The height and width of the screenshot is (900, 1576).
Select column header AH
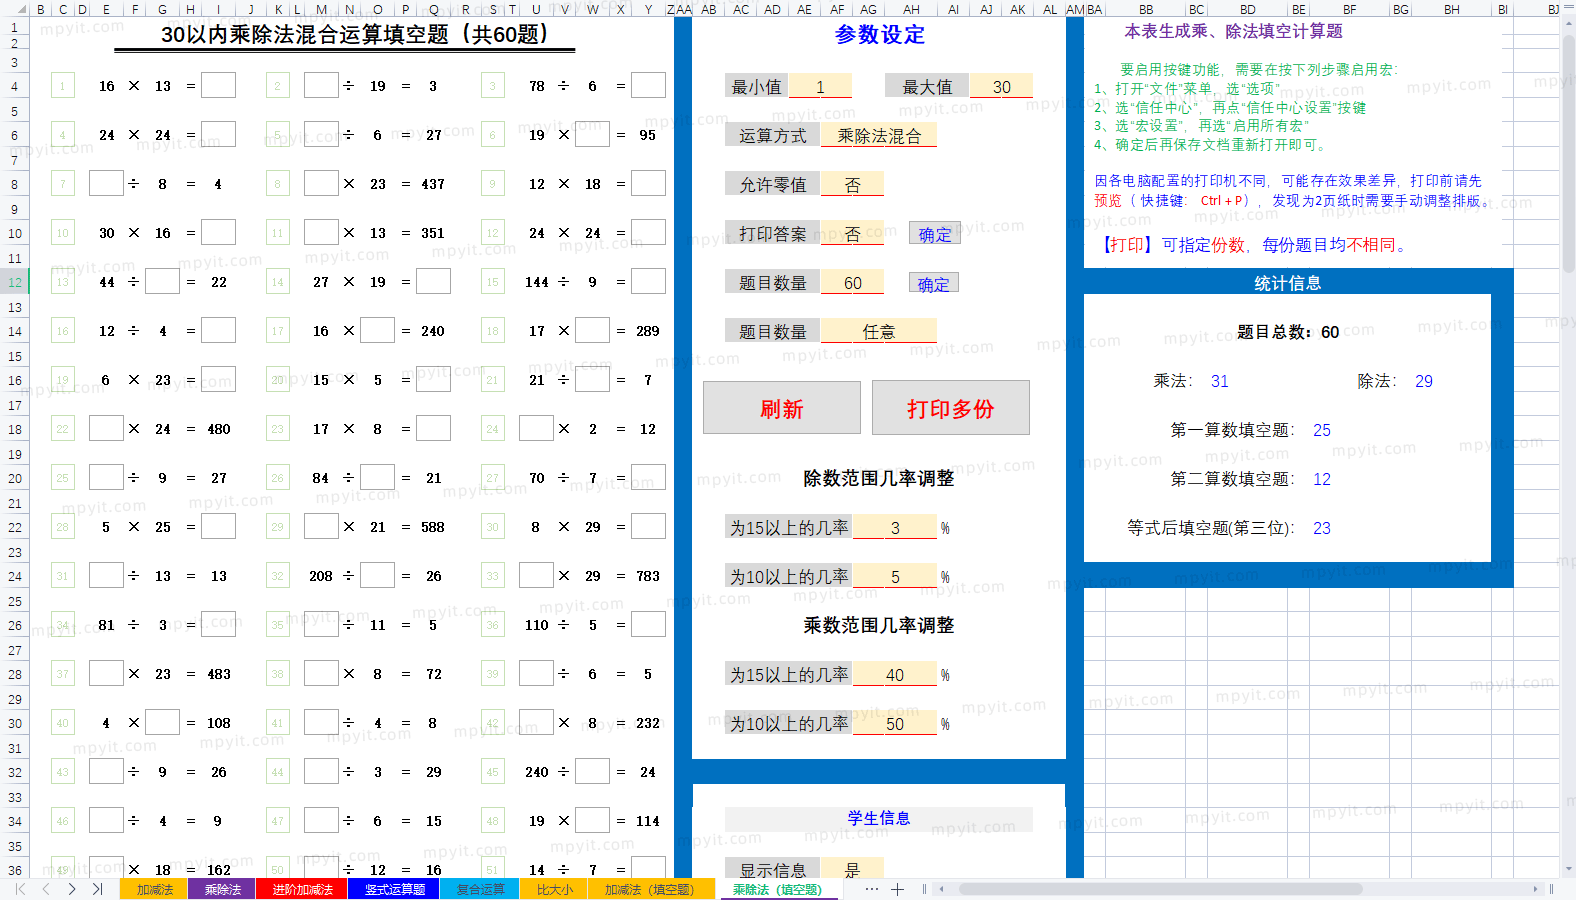[x=911, y=9]
